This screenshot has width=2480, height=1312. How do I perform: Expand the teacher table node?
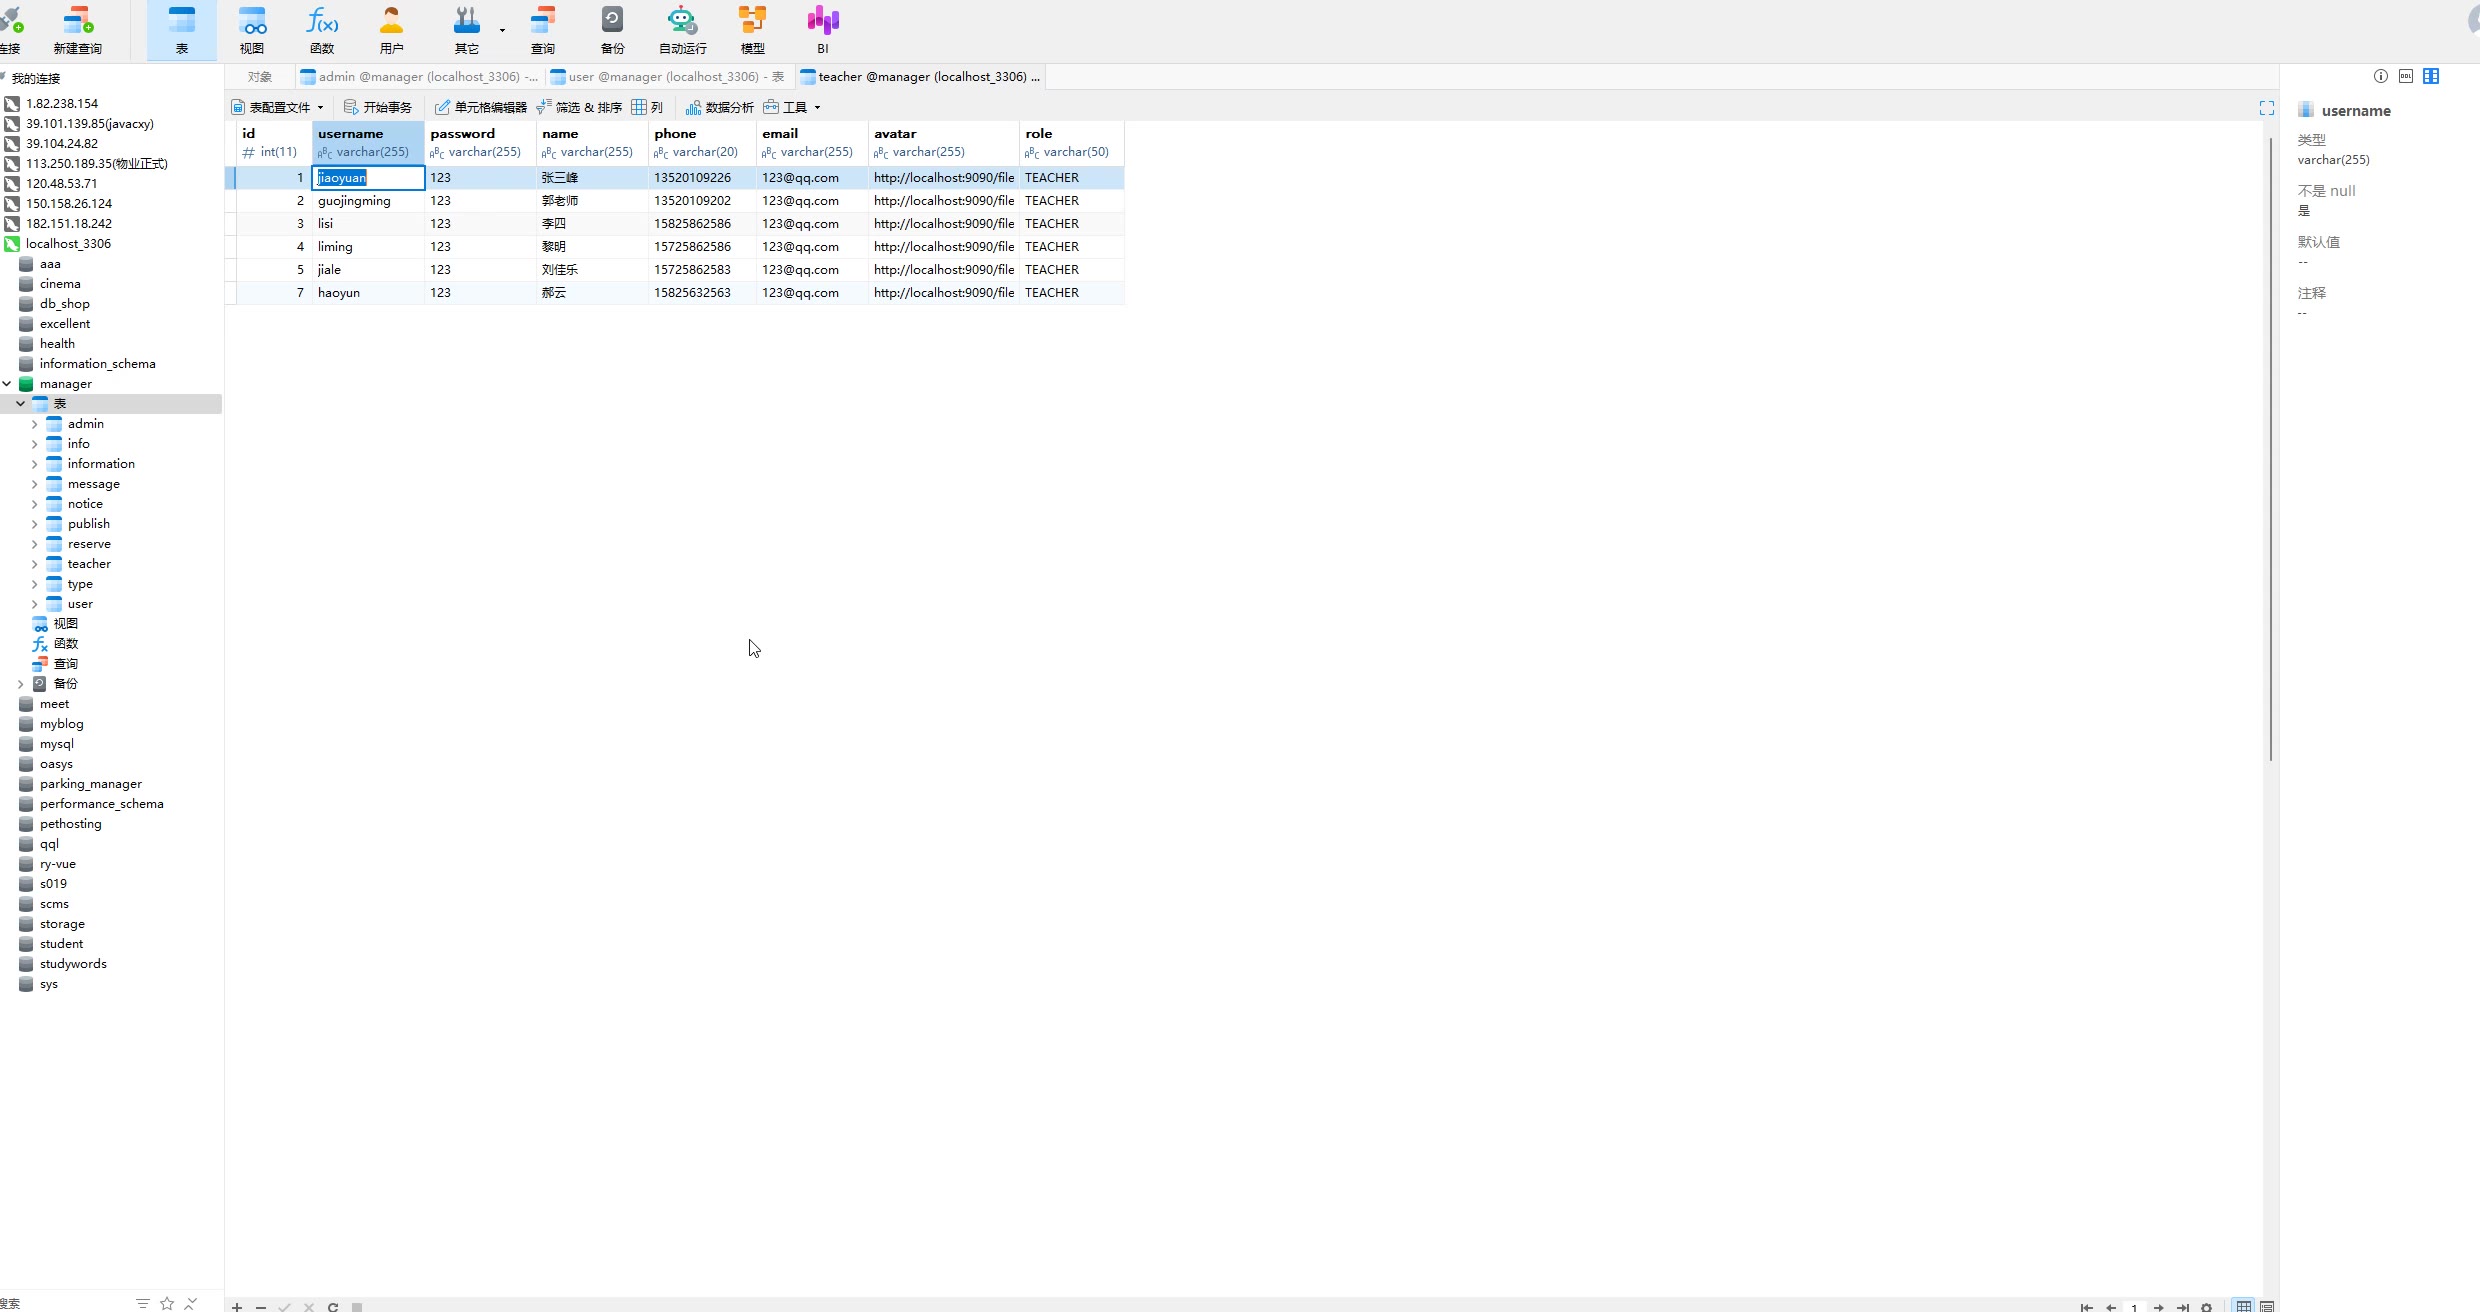click(34, 564)
